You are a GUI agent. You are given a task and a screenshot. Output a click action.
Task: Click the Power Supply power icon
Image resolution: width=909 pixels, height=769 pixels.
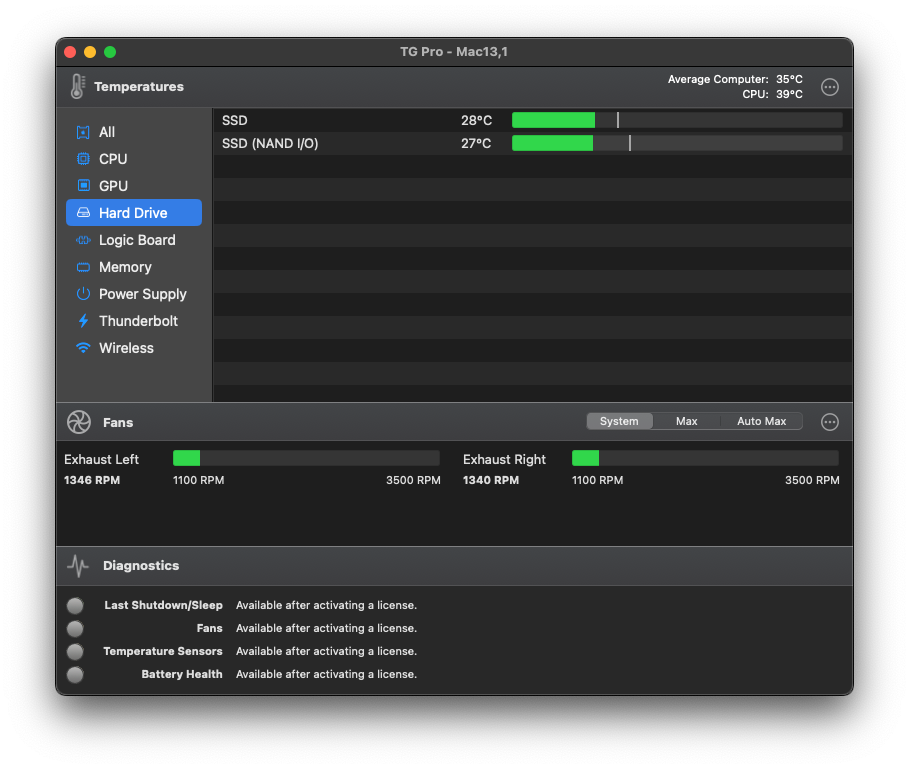83,294
